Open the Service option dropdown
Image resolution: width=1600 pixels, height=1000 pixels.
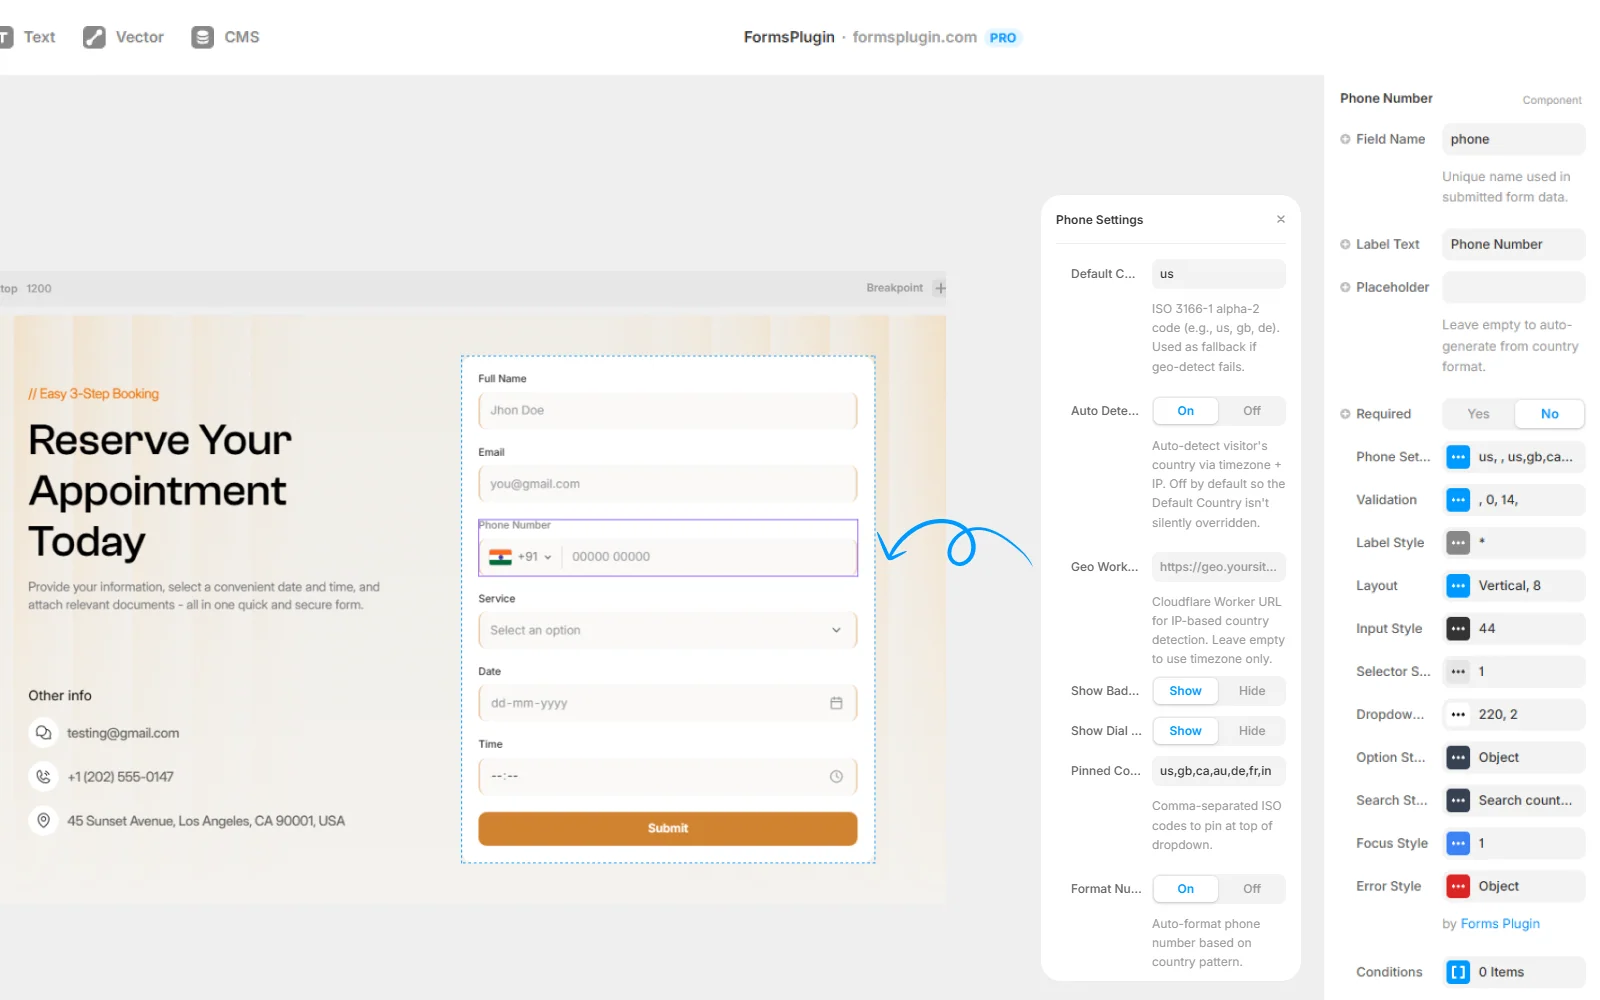point(667,630)
